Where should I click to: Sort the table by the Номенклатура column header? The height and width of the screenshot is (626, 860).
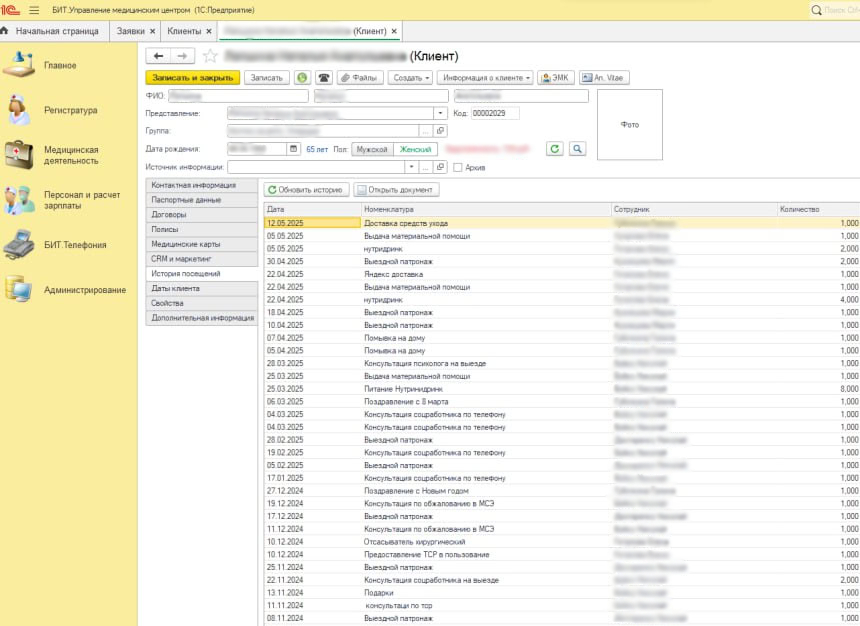486,209
